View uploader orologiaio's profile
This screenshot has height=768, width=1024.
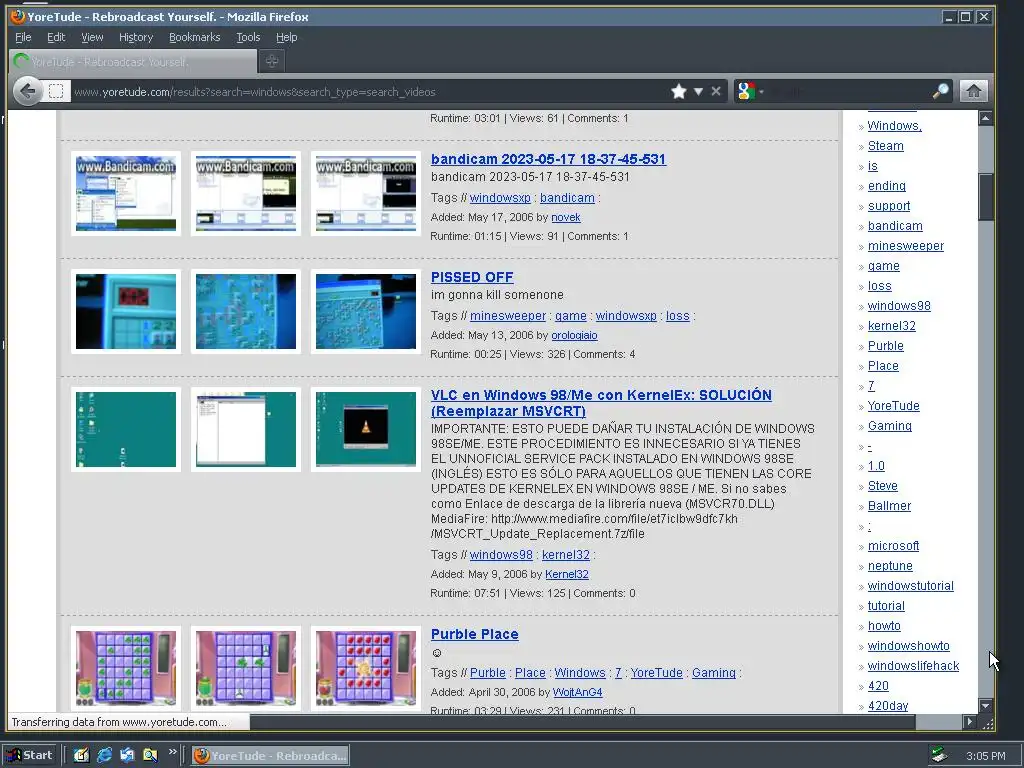point(574,336)
